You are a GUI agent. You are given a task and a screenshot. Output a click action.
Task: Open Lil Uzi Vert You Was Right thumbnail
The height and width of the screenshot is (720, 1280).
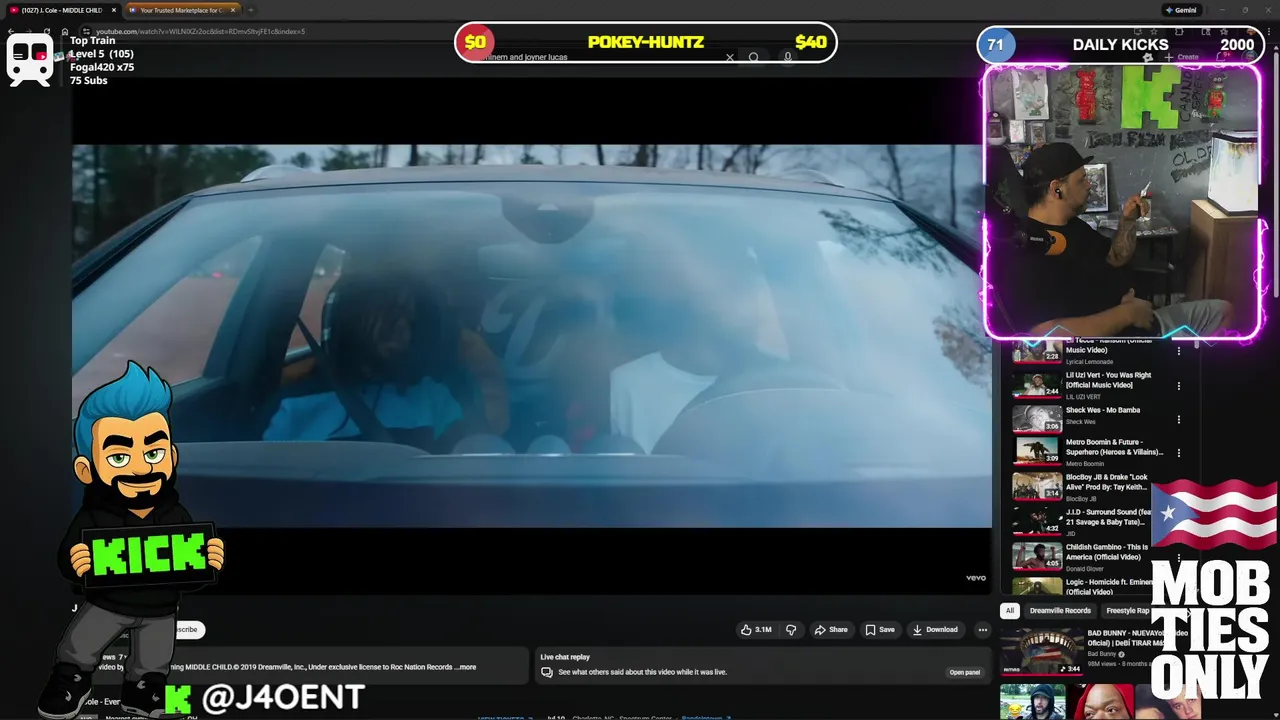click(1037, 385)
